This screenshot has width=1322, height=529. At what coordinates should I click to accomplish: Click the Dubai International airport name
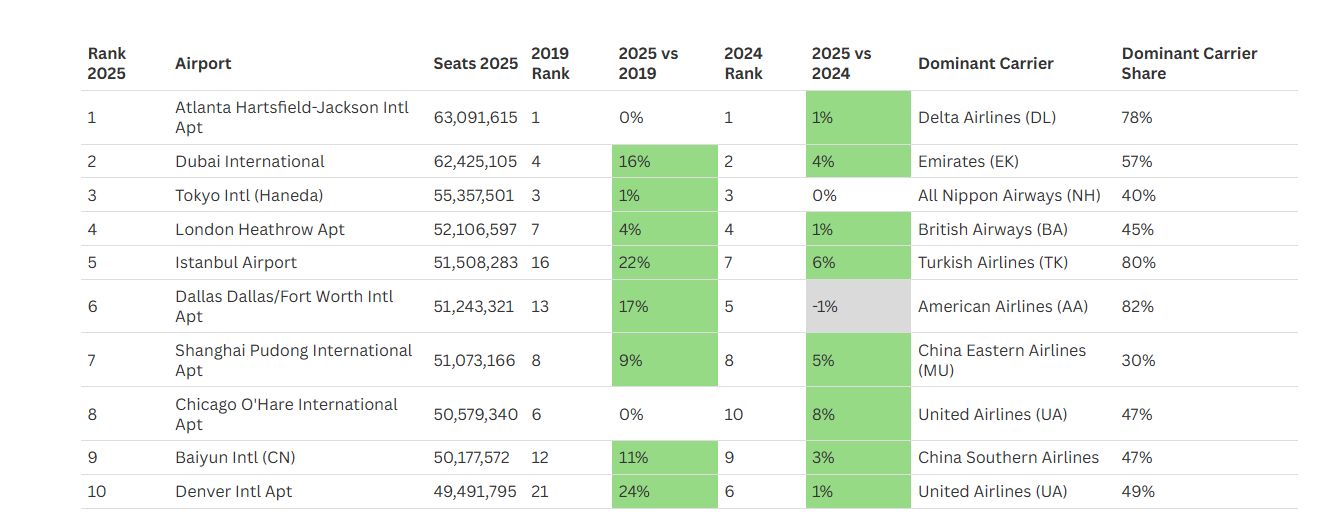250,161
